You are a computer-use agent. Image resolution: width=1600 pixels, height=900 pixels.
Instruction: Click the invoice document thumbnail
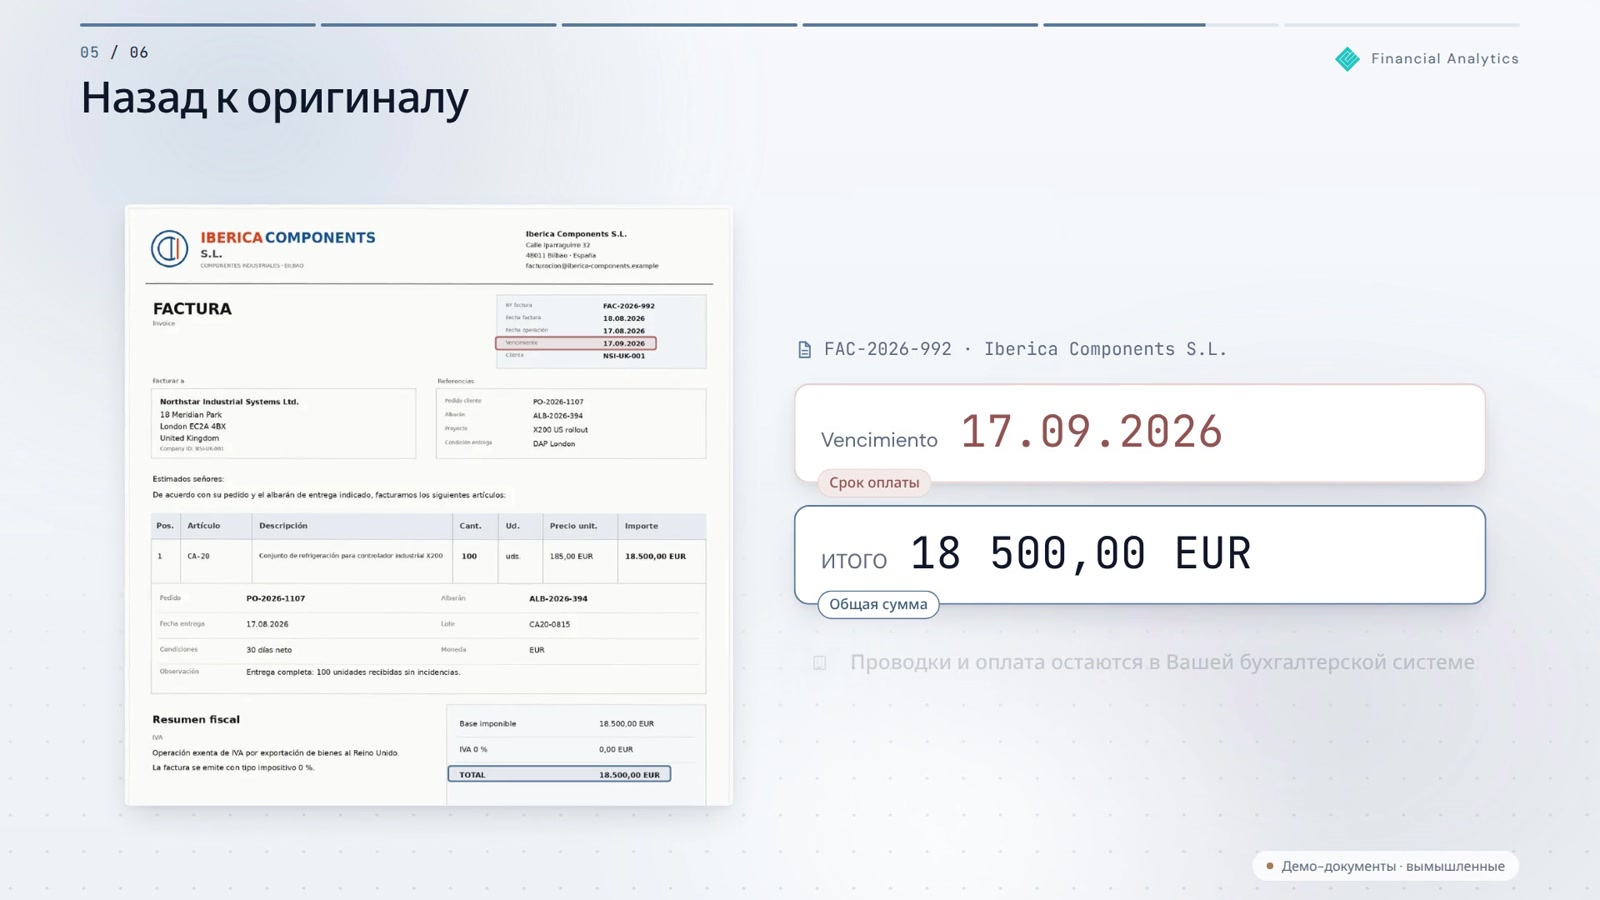[x=429, y=506]
